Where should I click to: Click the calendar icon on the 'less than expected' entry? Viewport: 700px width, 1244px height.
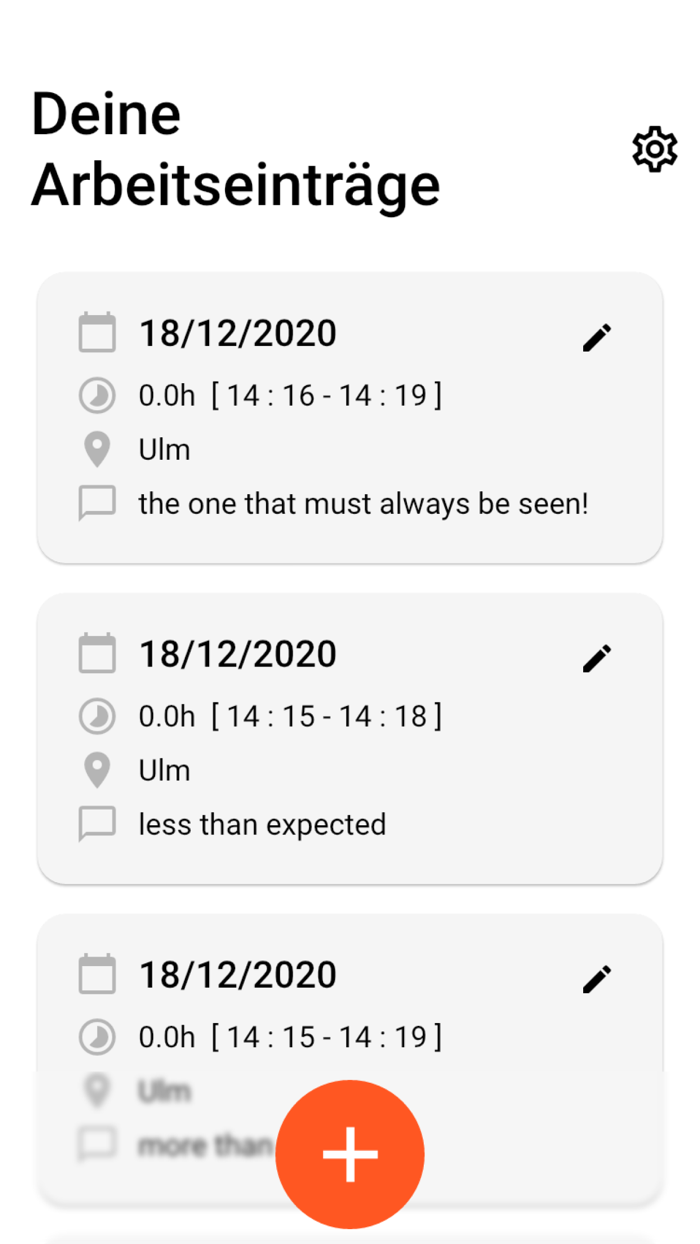[x=97, y=653]
